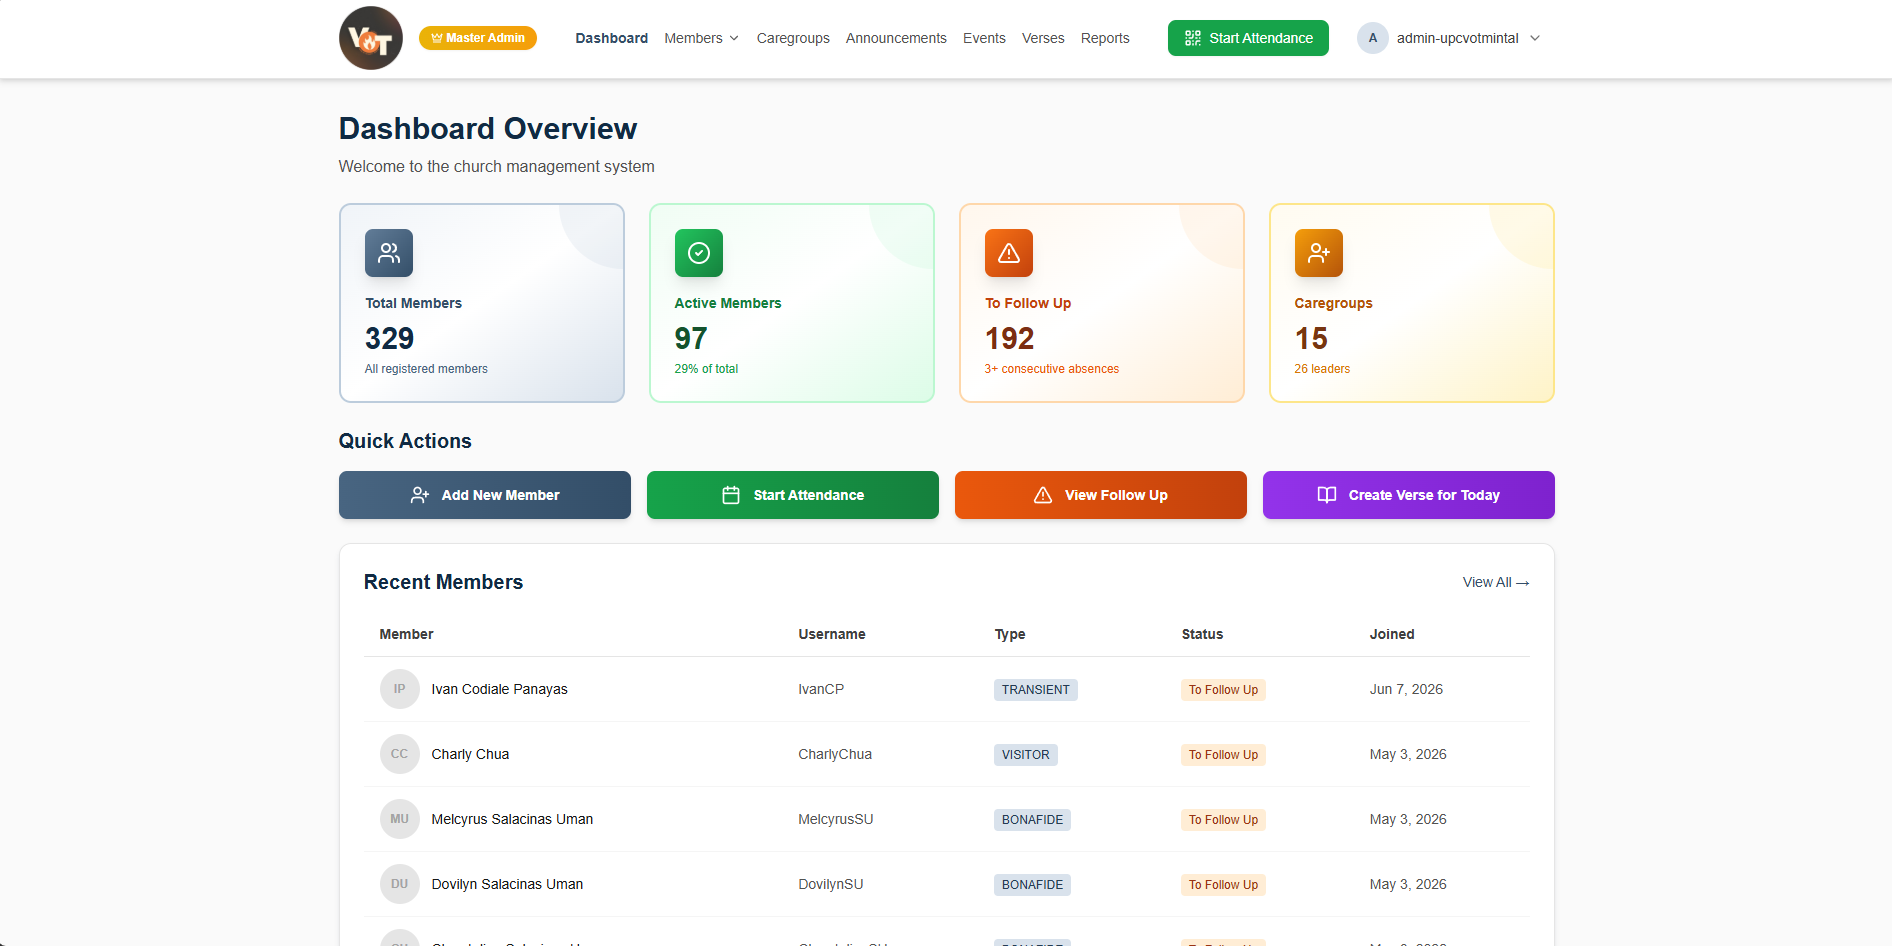Image resolution: width=1892 pixels, height=946 pixels.
Task: Click the Master Admin crown badge
Action: [478, 38]
